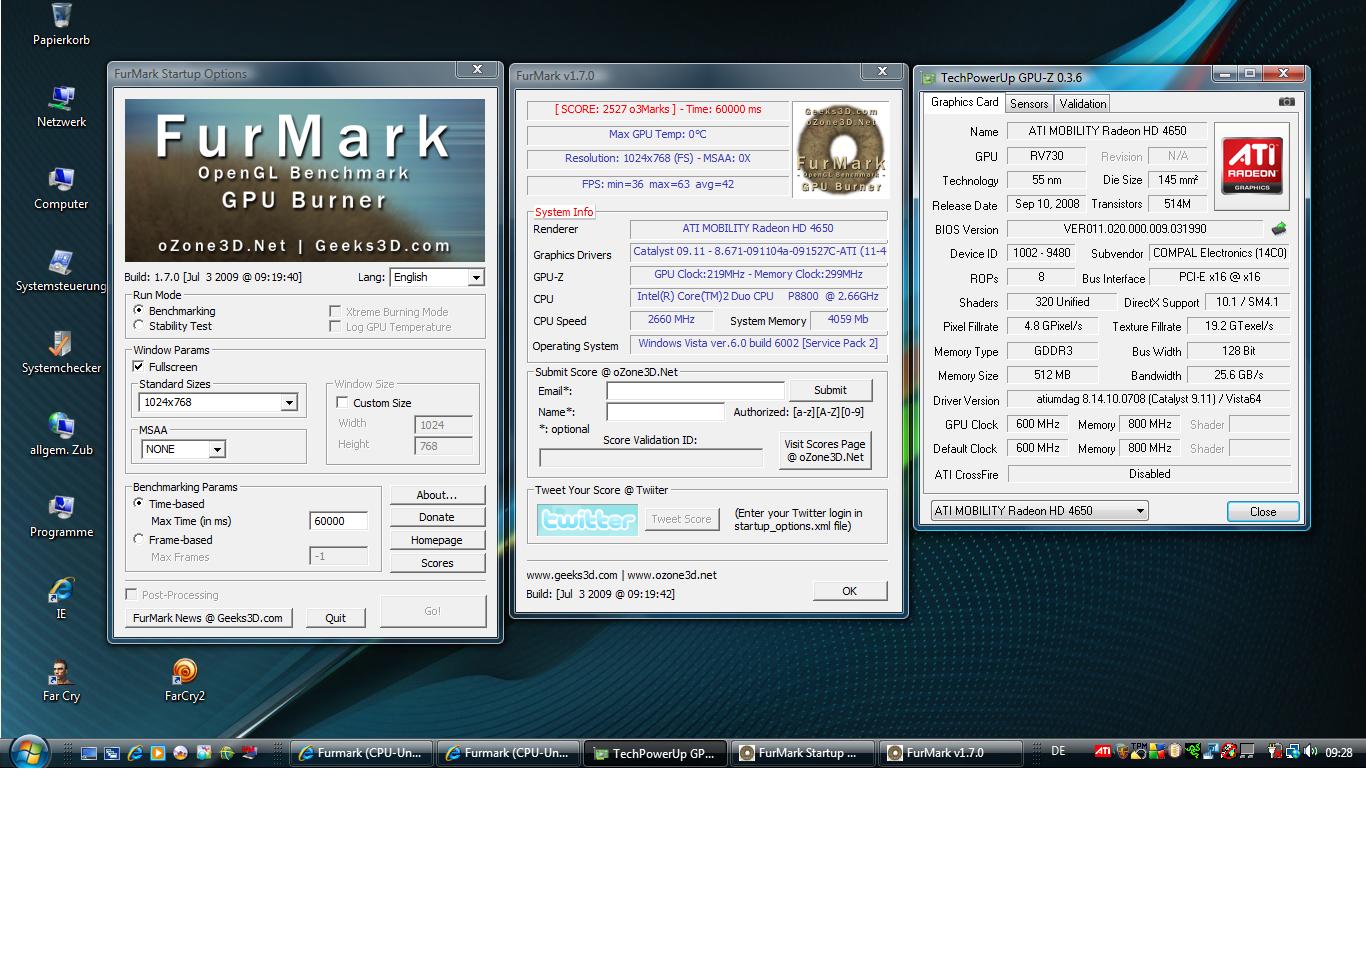This screenshot has height=972, width=1366.
Task: Open the Windows Start orb
Action: click(28, 752)
